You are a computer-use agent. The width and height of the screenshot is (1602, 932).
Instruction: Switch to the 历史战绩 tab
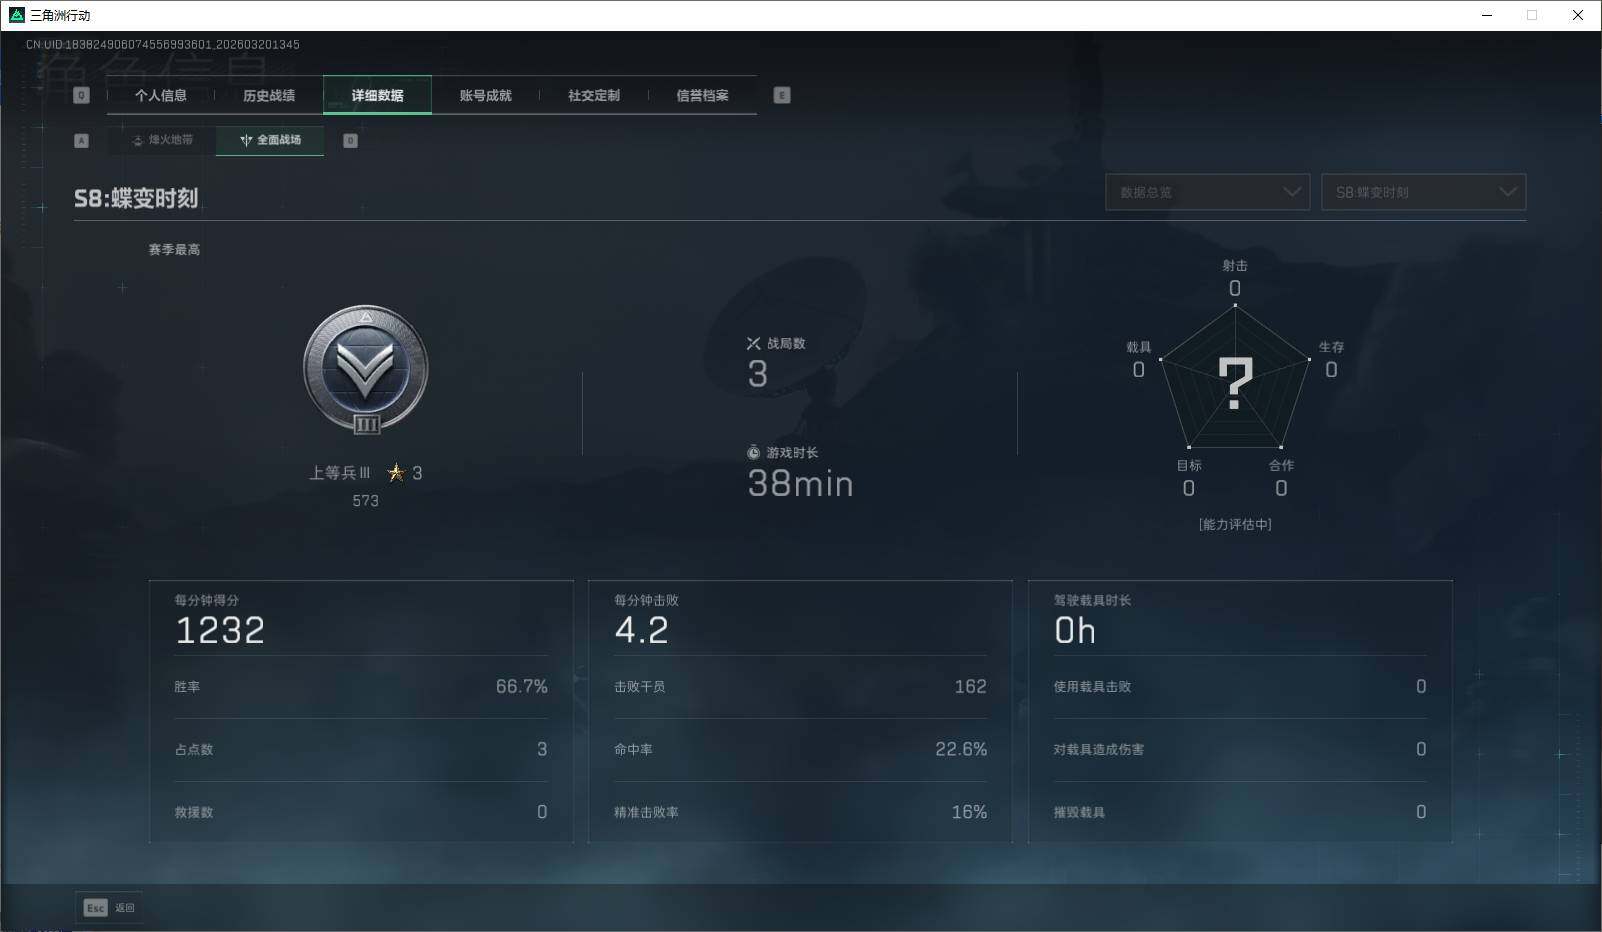tap(269, 95)
